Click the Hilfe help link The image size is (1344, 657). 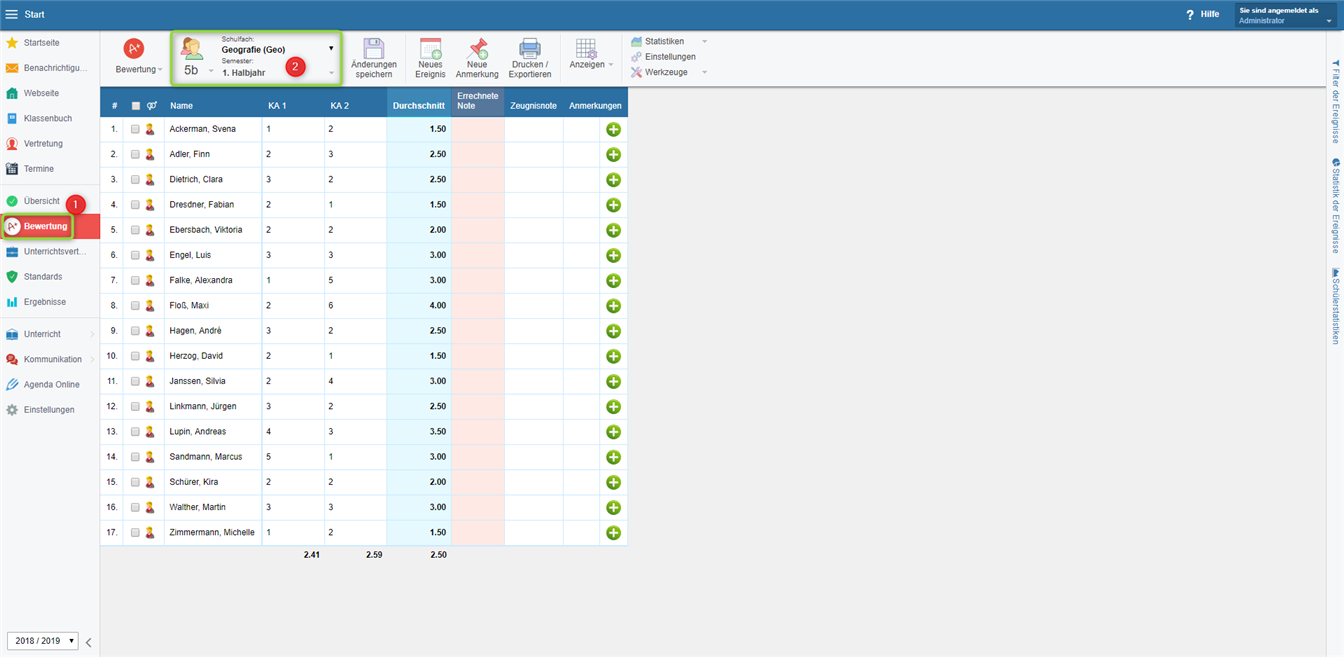point(1202,15)
